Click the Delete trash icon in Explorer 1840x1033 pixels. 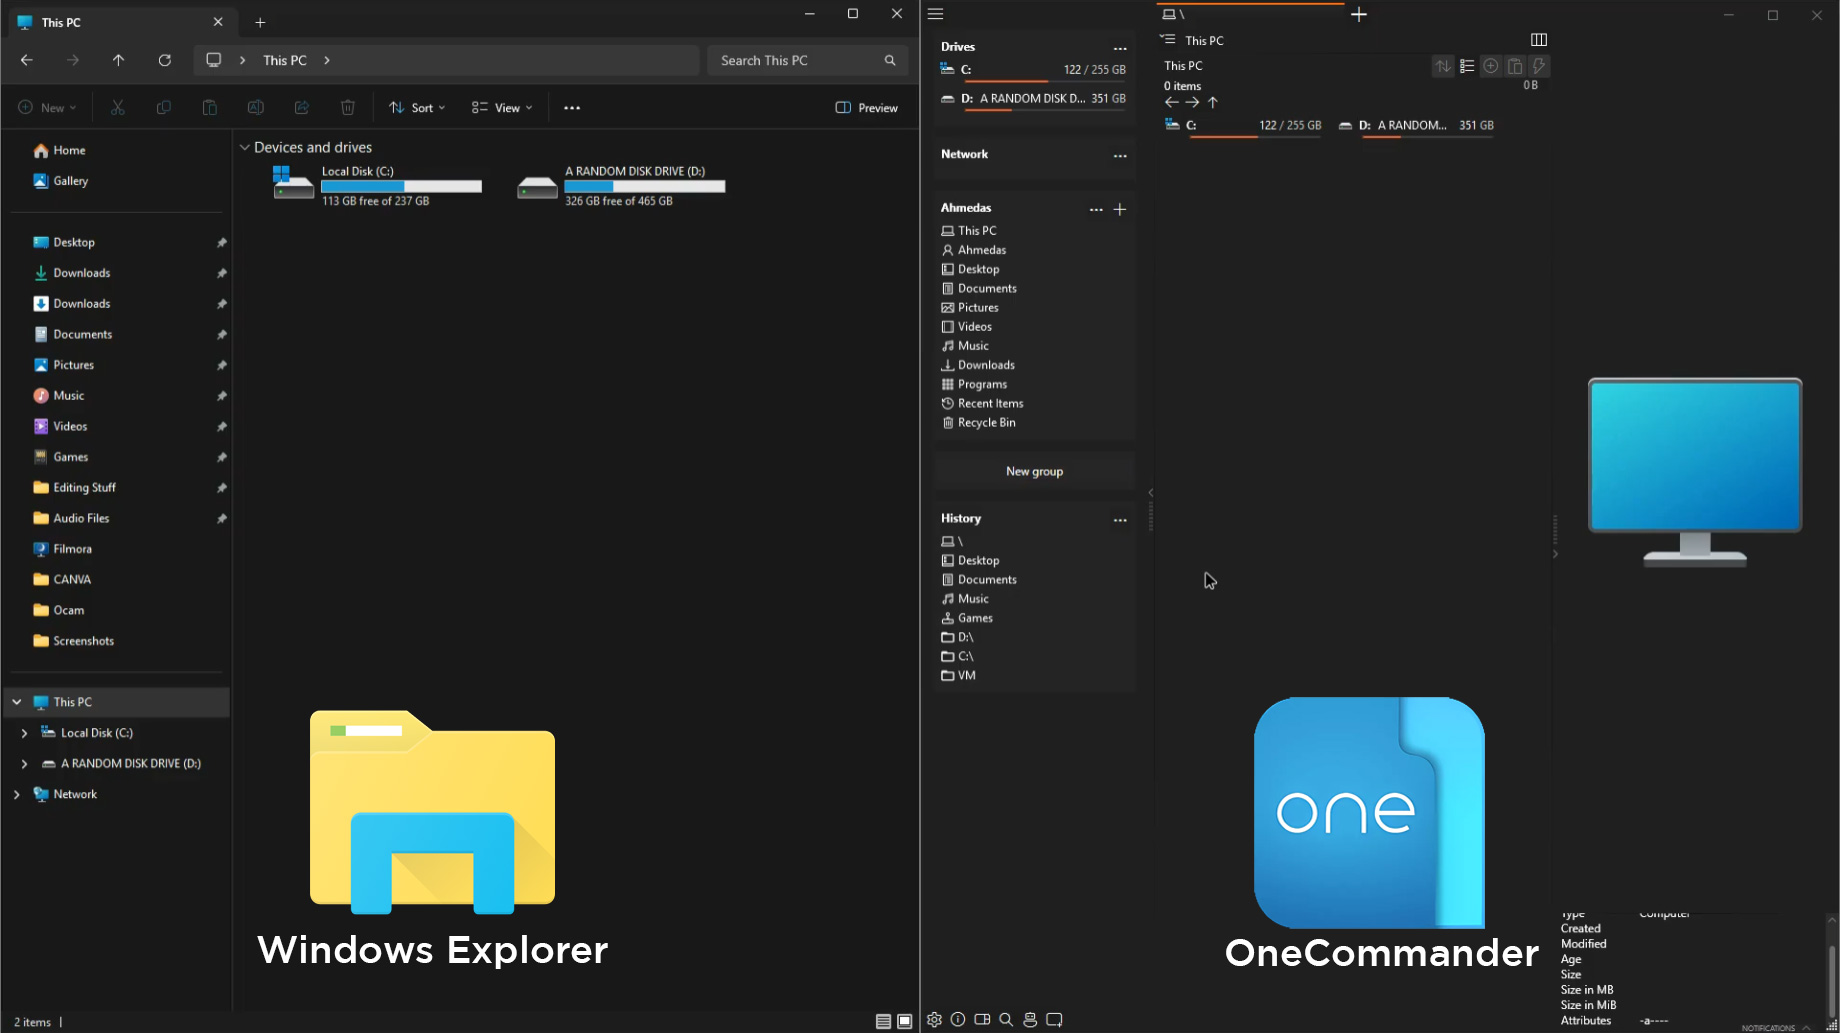tap(348, 107)
